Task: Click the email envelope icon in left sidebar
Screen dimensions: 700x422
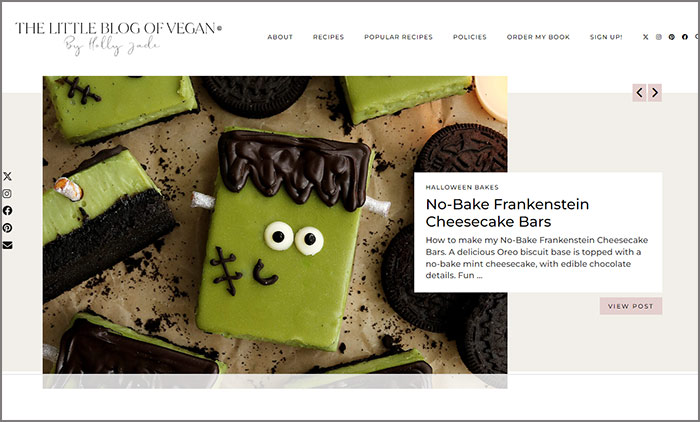Action: pyautogui.click(x=7, y=245)
